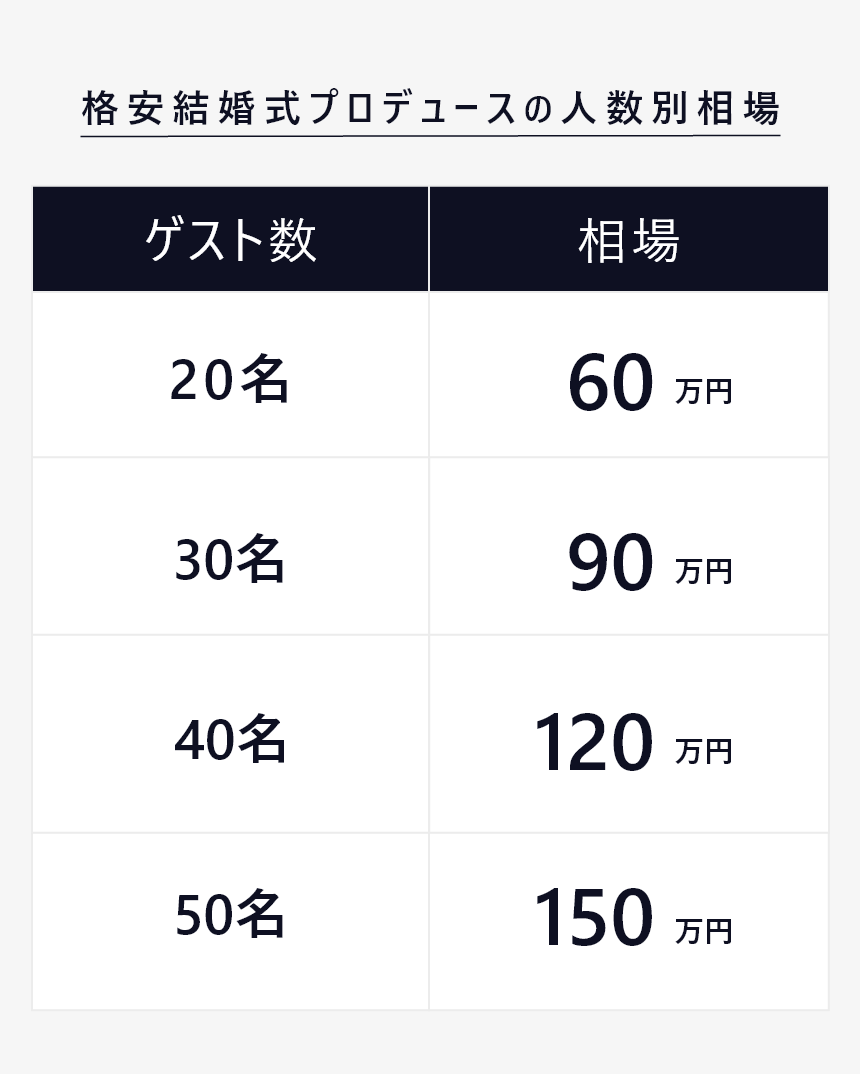The height and width of the screenshot is (1074, 860).
Task: Select the 150 price value
Action: 594,916
